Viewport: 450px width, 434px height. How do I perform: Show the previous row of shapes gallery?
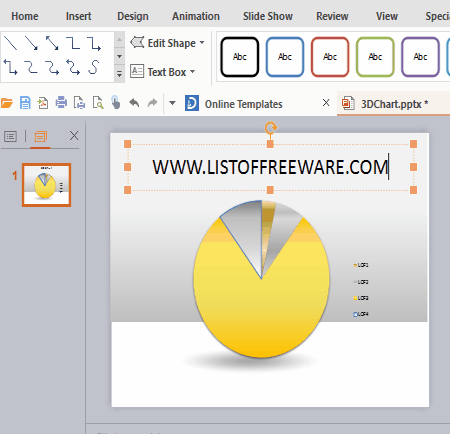tap(119, 40)
